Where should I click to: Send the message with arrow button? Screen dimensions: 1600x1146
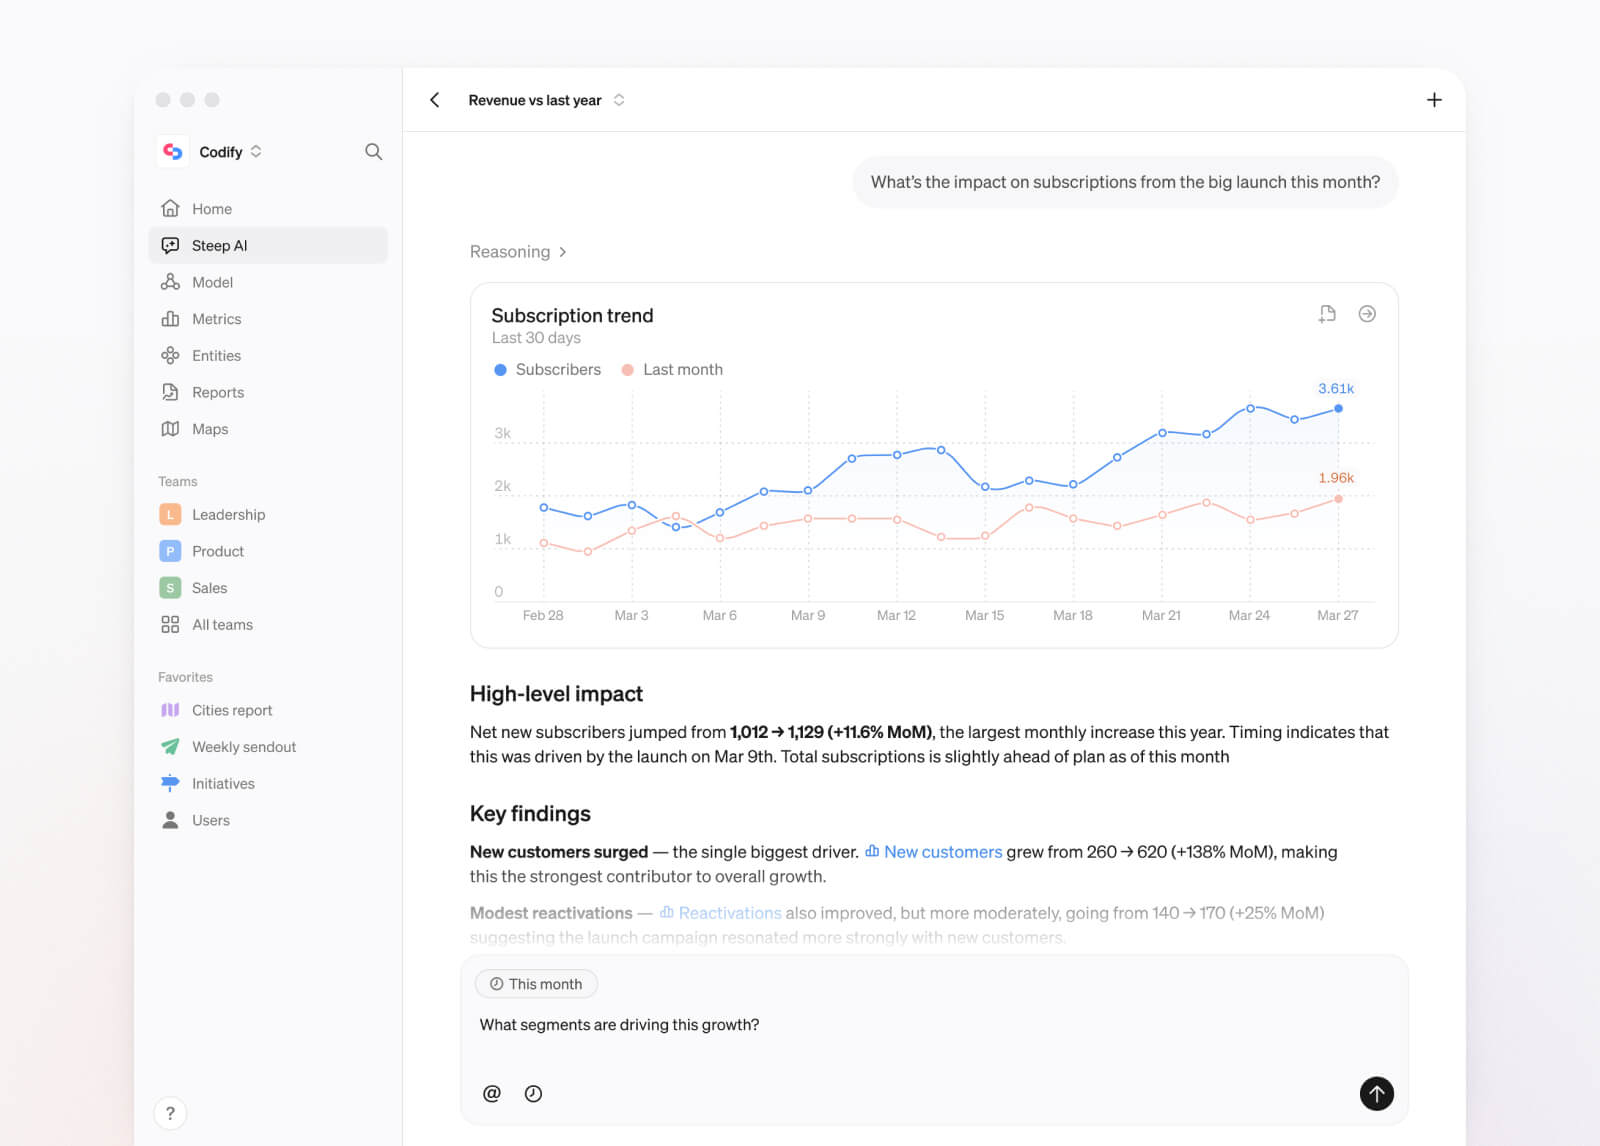(x=1376, y=1093)
